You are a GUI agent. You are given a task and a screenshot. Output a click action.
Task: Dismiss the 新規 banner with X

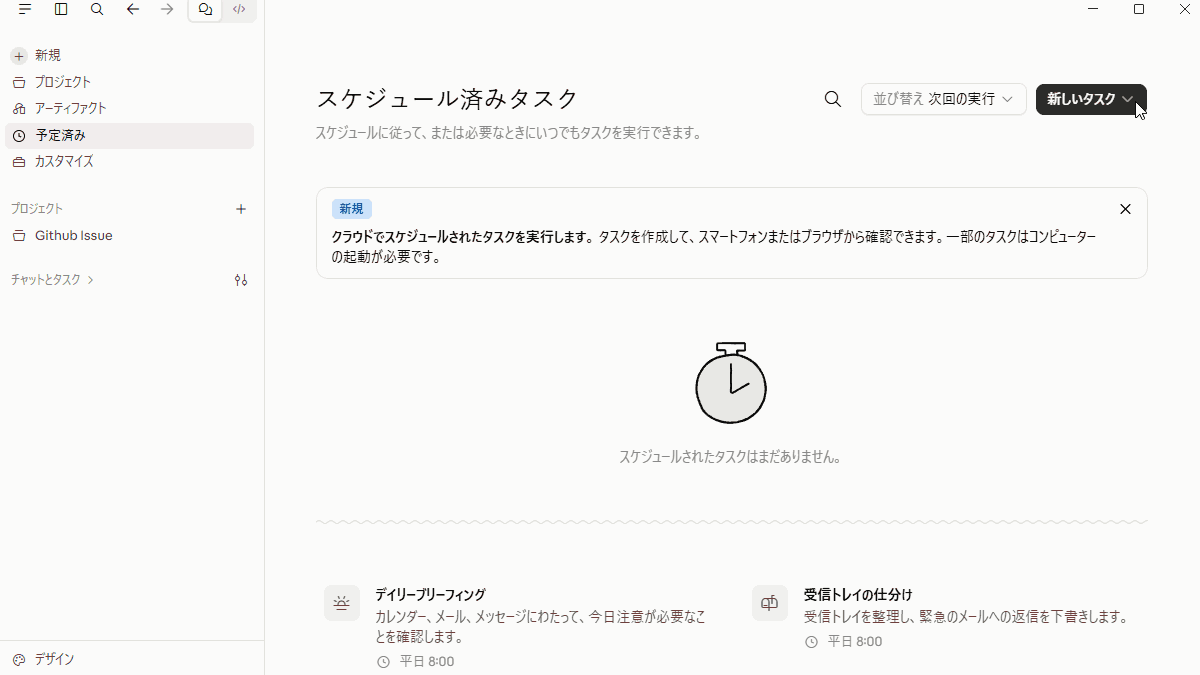1125,209
